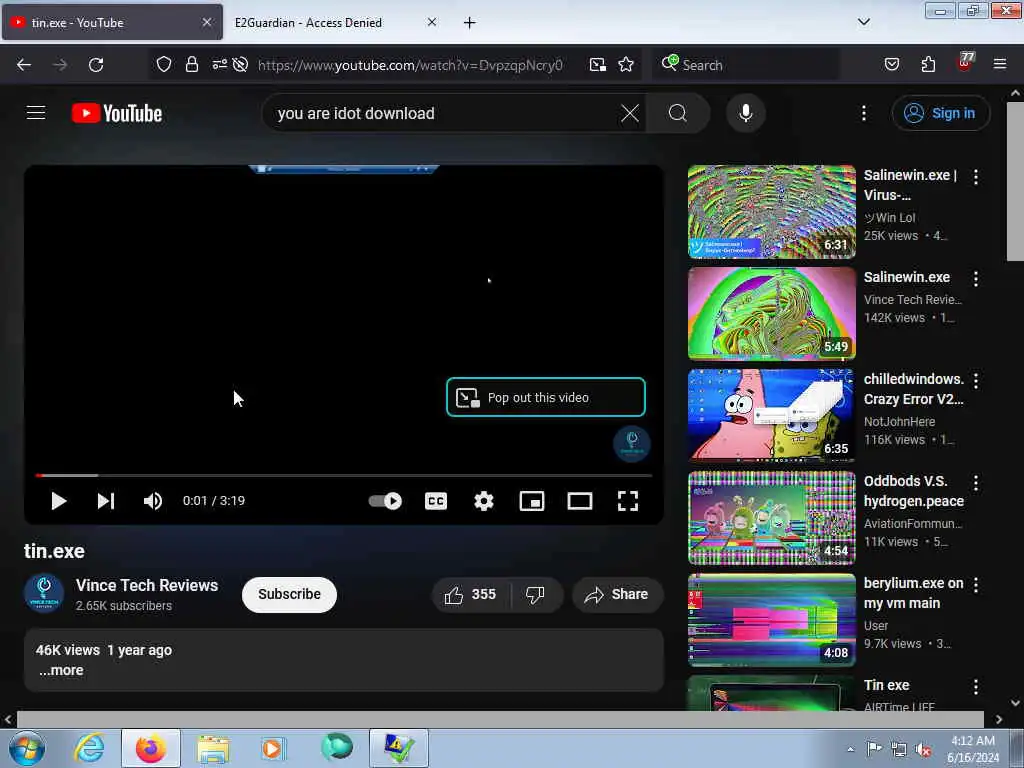Image resolution: width=1024 pixels, height=768 pixels.
Task: Open Windows Start menu
Action: pyautogui.click(x=26, y=748)
